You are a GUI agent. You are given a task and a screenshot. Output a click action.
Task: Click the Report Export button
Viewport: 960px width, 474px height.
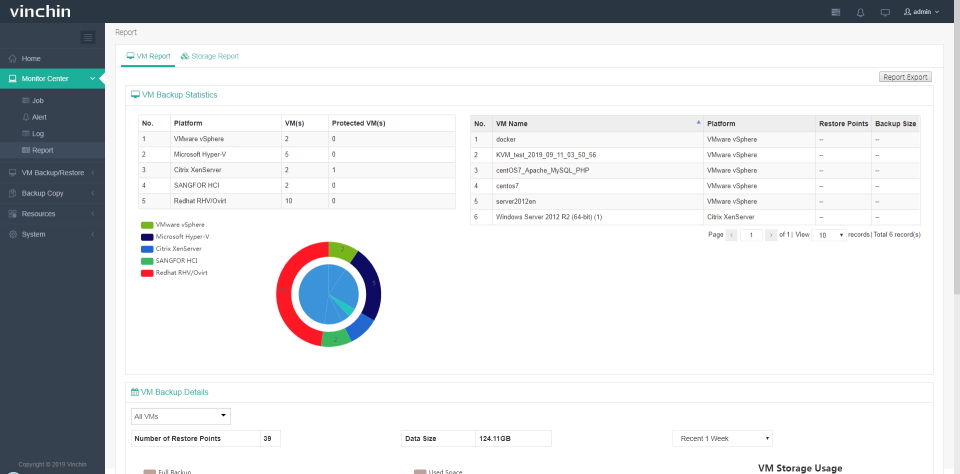tap(905, 77)
